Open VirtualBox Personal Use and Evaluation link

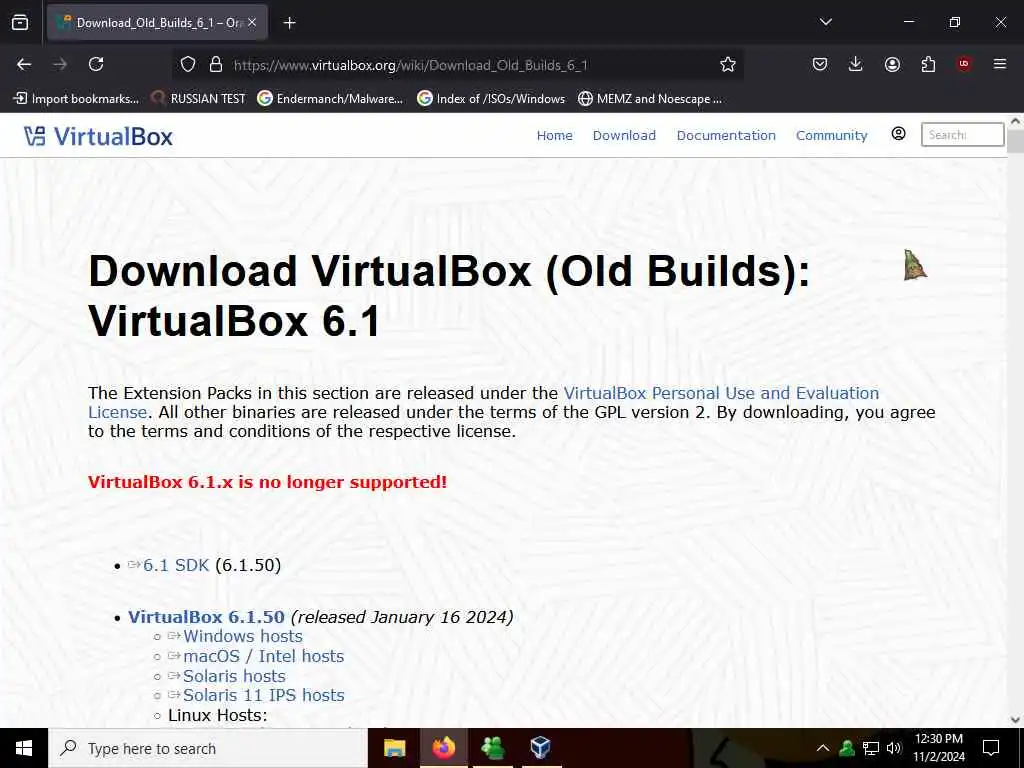click(x=721, y=393)
